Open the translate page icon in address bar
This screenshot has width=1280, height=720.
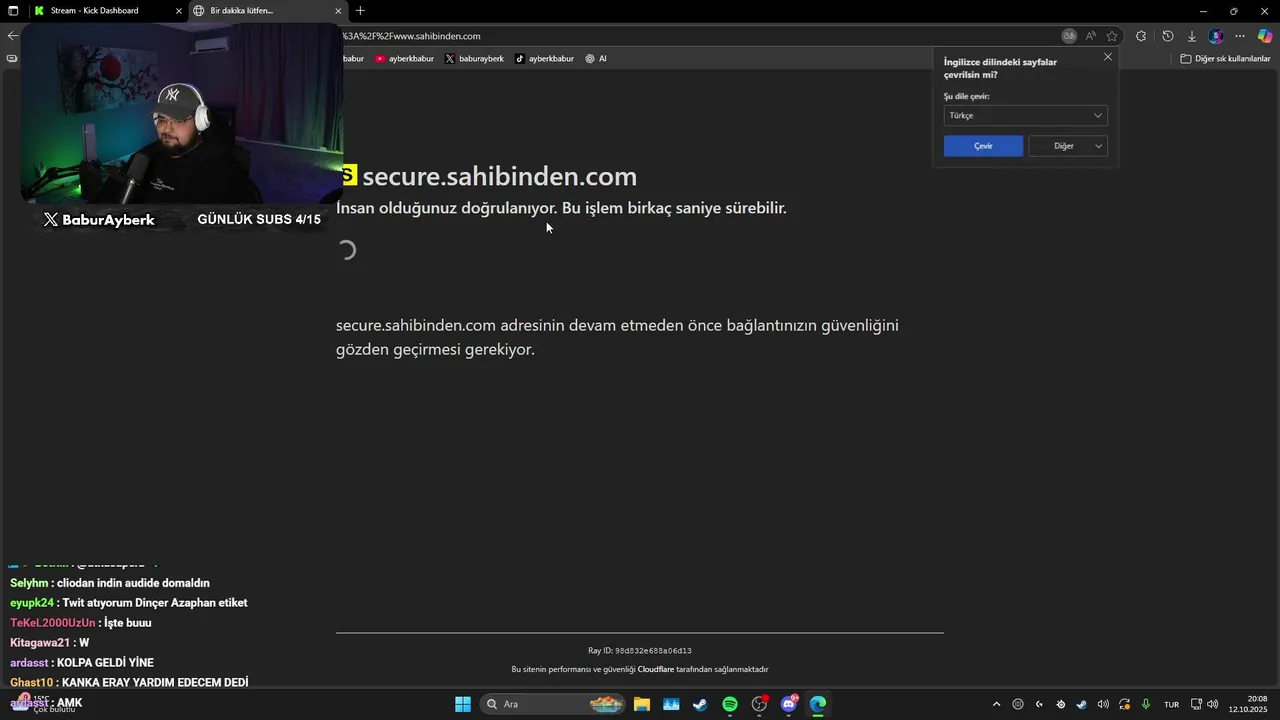[x=1069, y=36]
